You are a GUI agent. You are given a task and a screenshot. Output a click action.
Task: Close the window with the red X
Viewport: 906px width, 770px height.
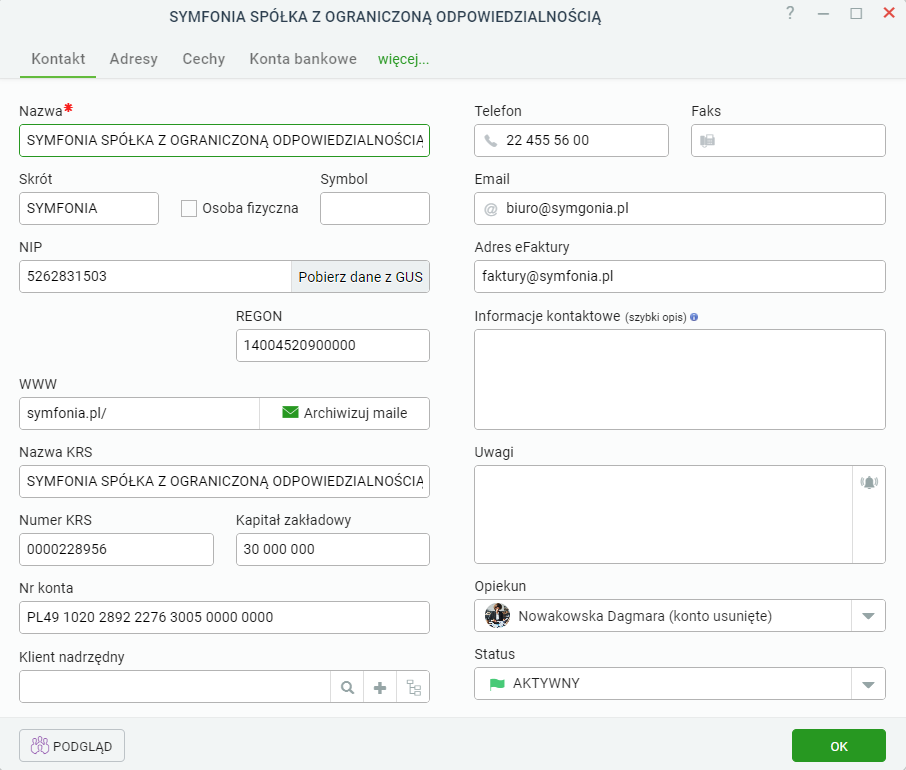pyautogui.click(x=889, y=13)
